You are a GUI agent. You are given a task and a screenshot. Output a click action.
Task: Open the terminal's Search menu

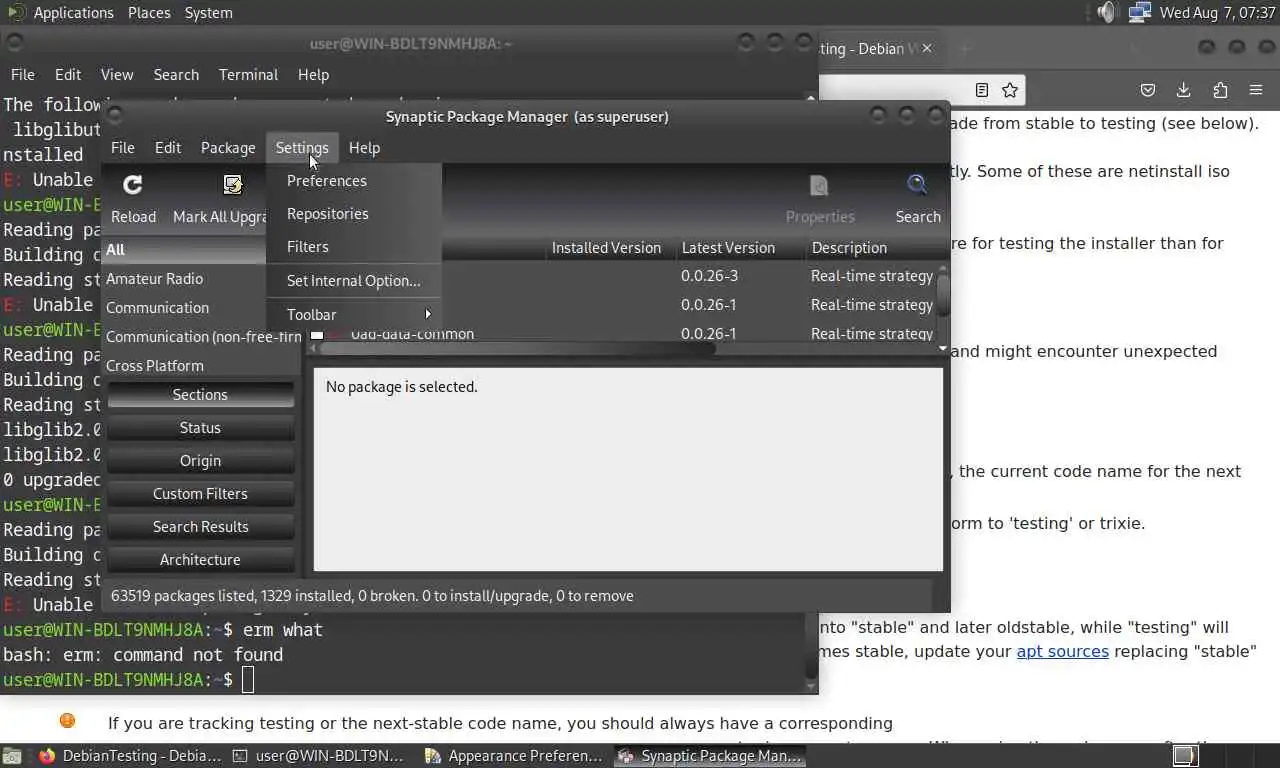tap(176, 75)
